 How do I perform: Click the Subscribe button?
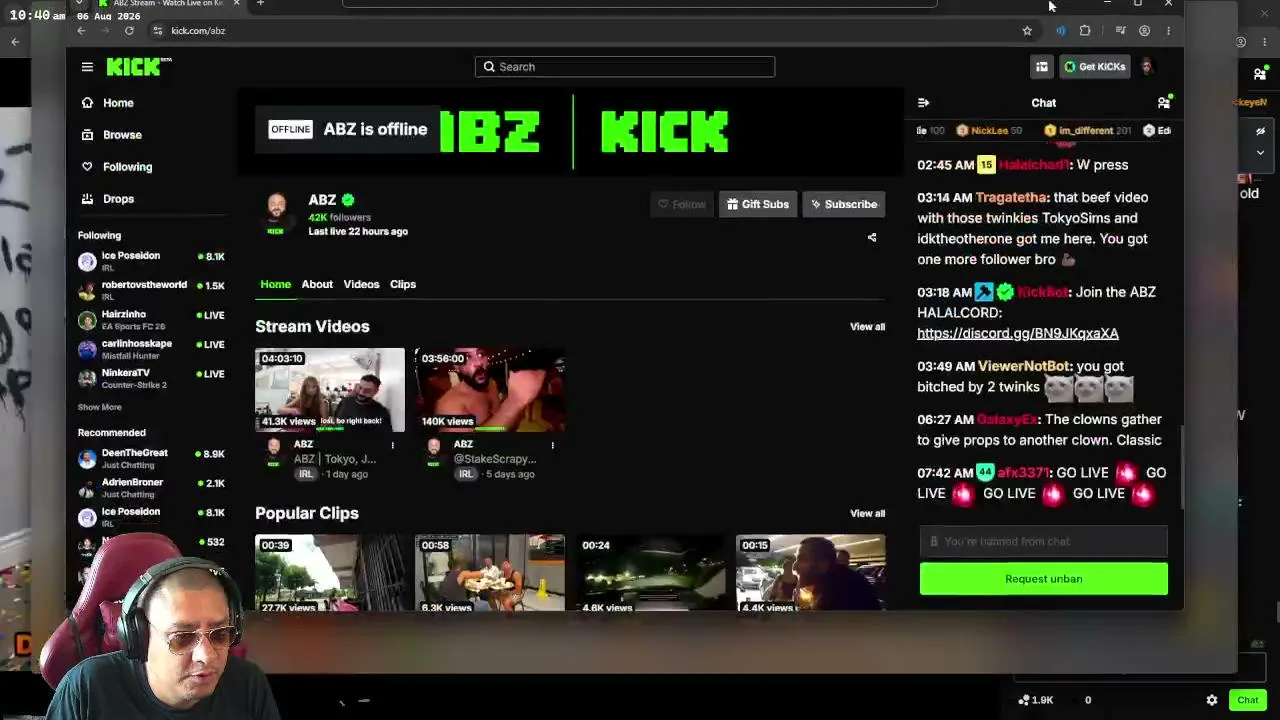(844, 204)
